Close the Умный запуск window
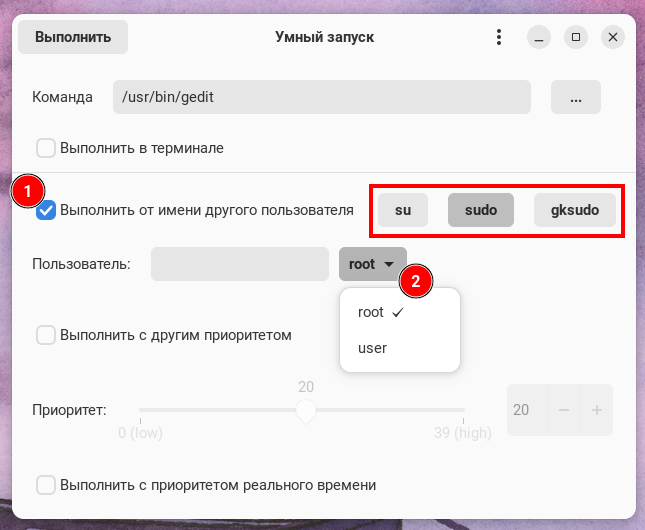 pos(613,37)
